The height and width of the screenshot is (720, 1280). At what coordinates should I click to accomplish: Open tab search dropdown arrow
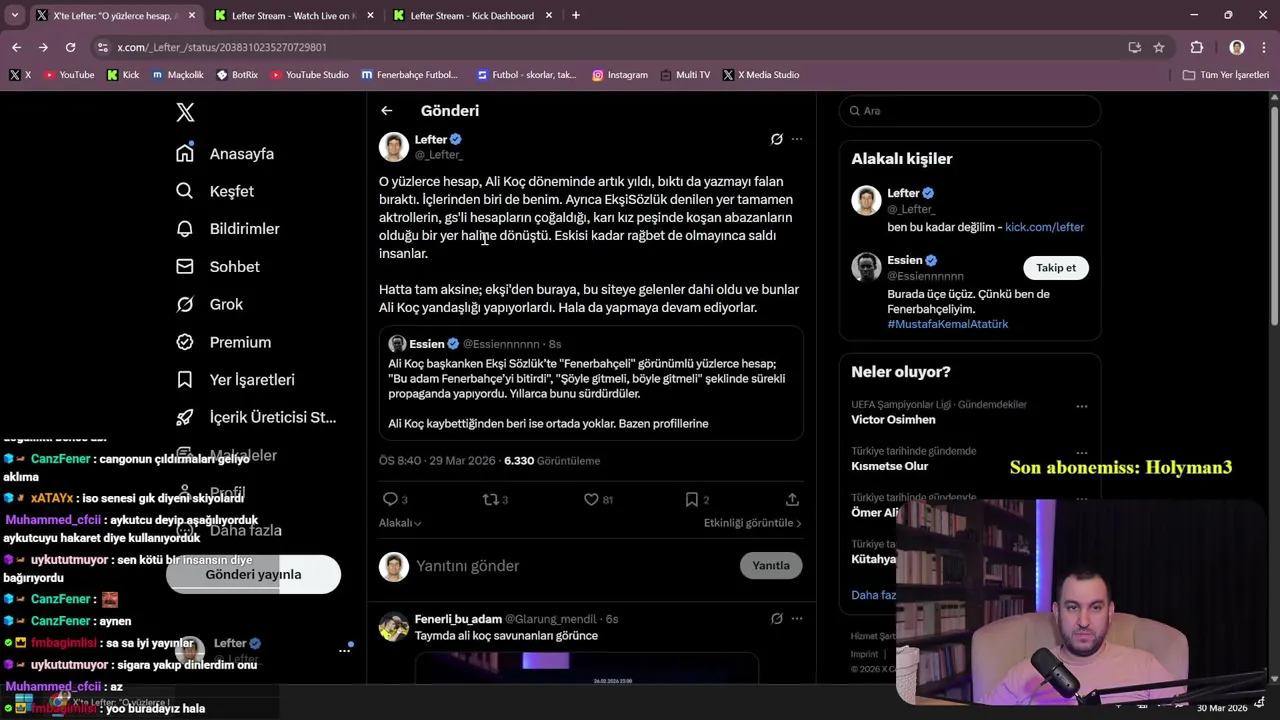coord(14,15)
